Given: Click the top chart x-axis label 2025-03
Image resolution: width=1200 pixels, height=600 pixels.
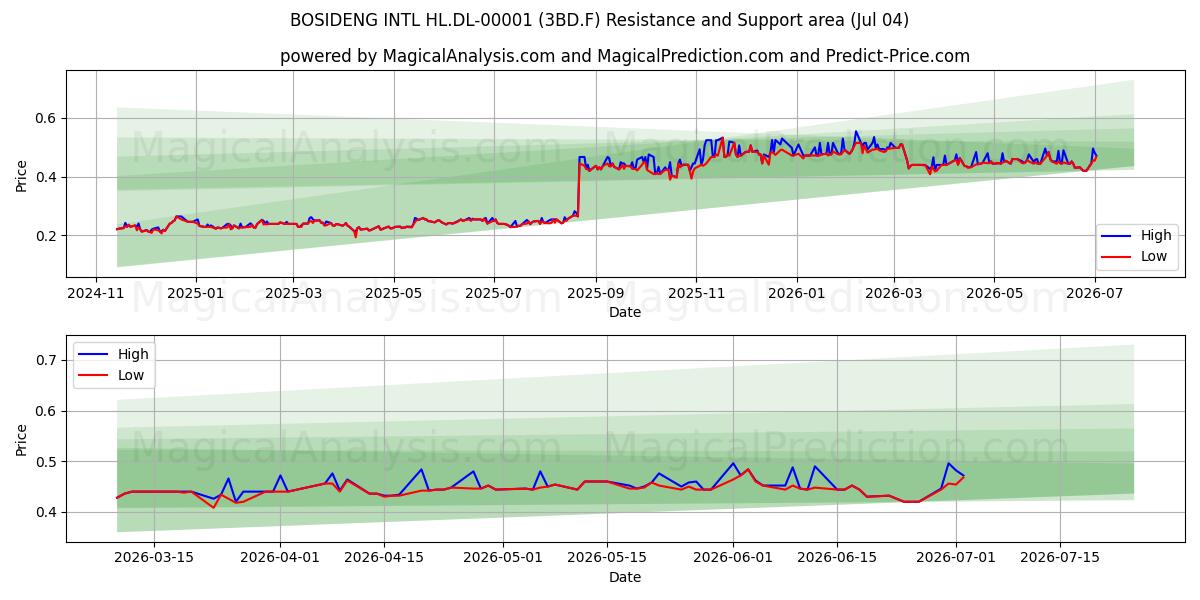Looking at the screenshot, I should pyautogui.click(x=293, y=294).
